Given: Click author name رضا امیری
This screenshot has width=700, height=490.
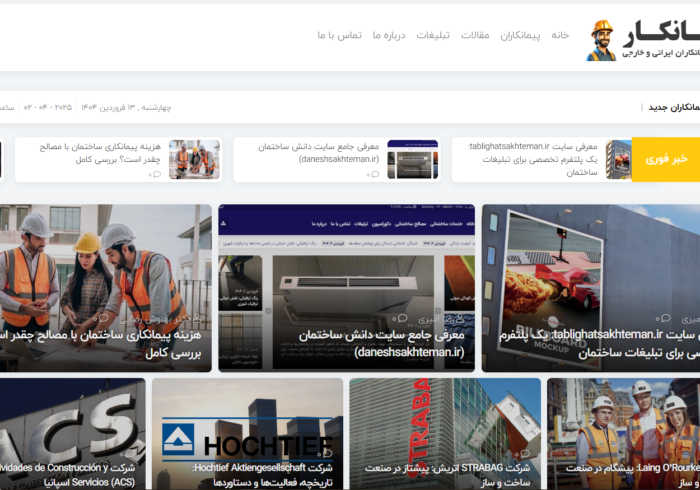Looking at the screenshot, I should pos(435,319).
